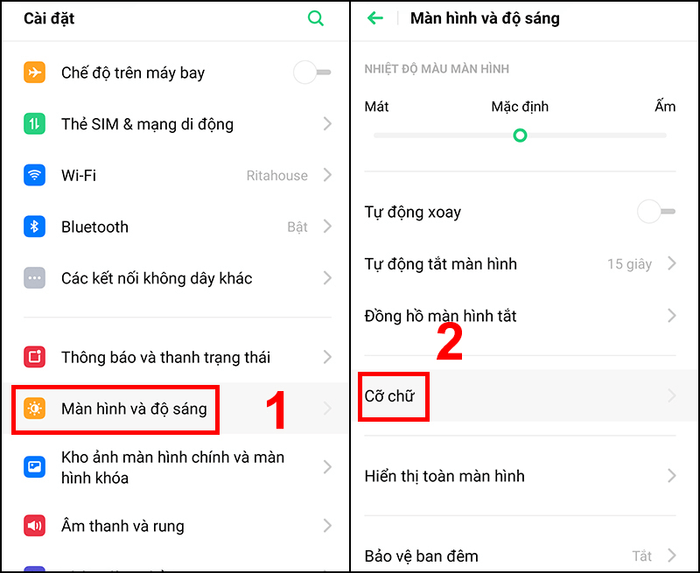Toggle the Tự động xoay switch
The image size is (700, 573).
[656, 212]
